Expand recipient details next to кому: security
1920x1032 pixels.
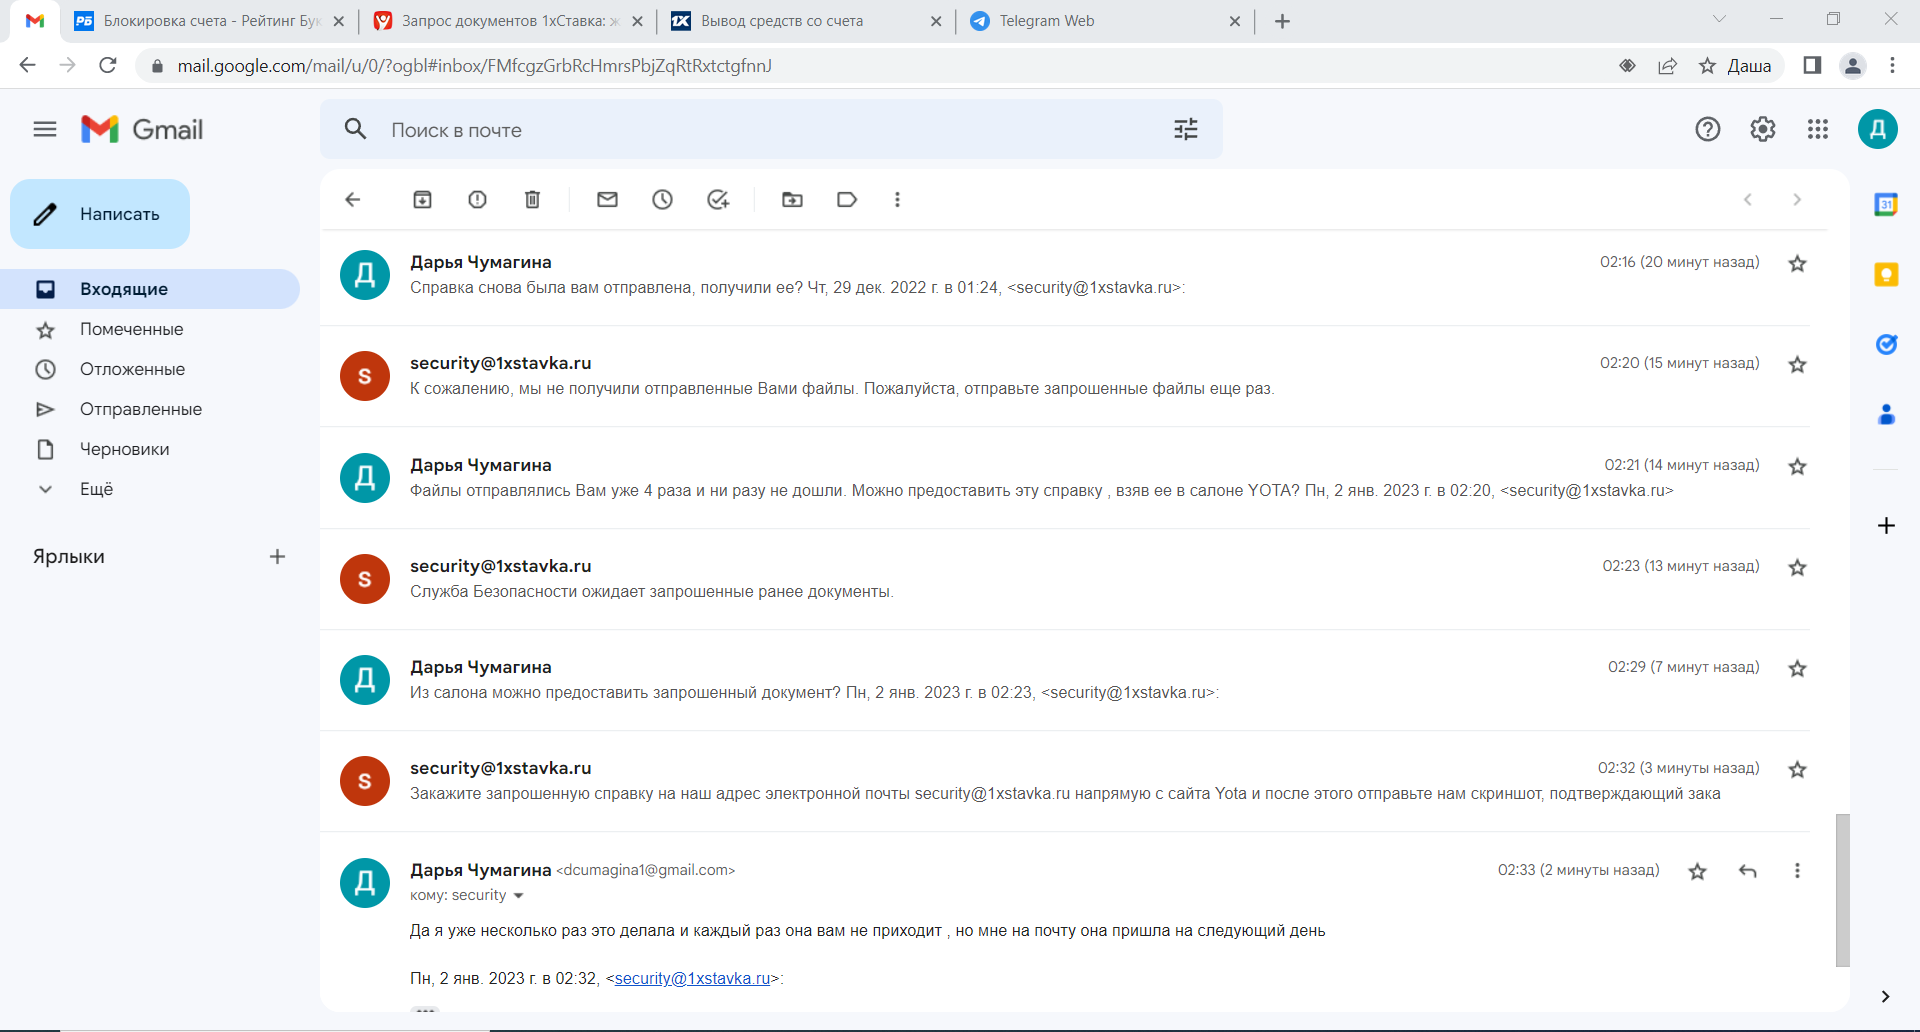pos(518,896)
